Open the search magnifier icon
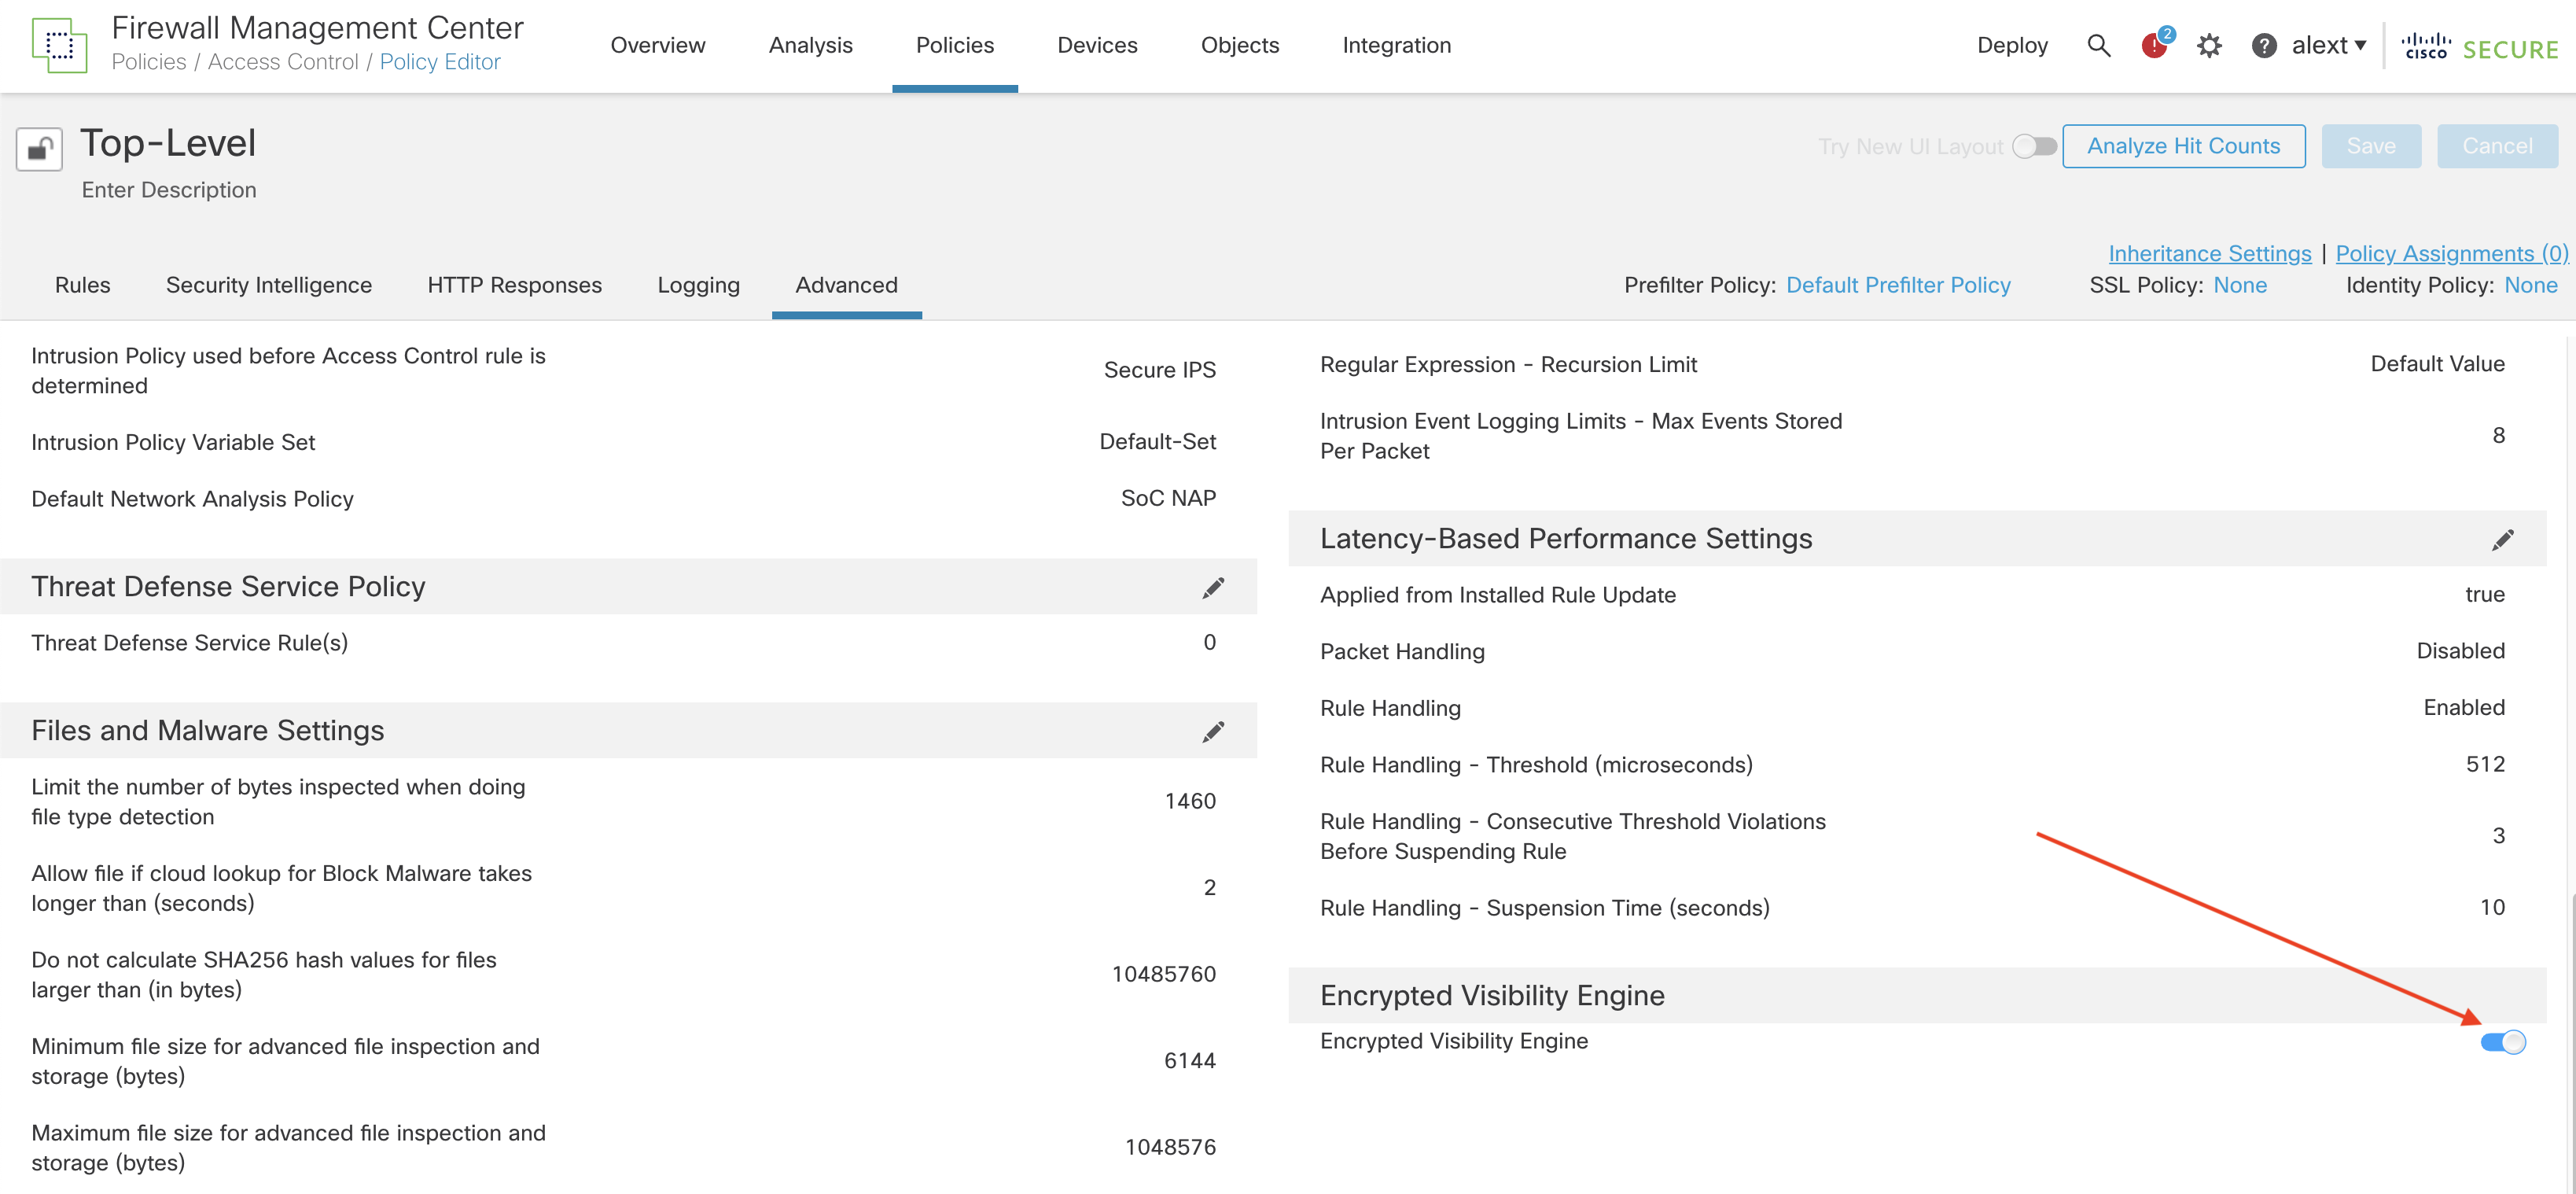 point(2098,46)
